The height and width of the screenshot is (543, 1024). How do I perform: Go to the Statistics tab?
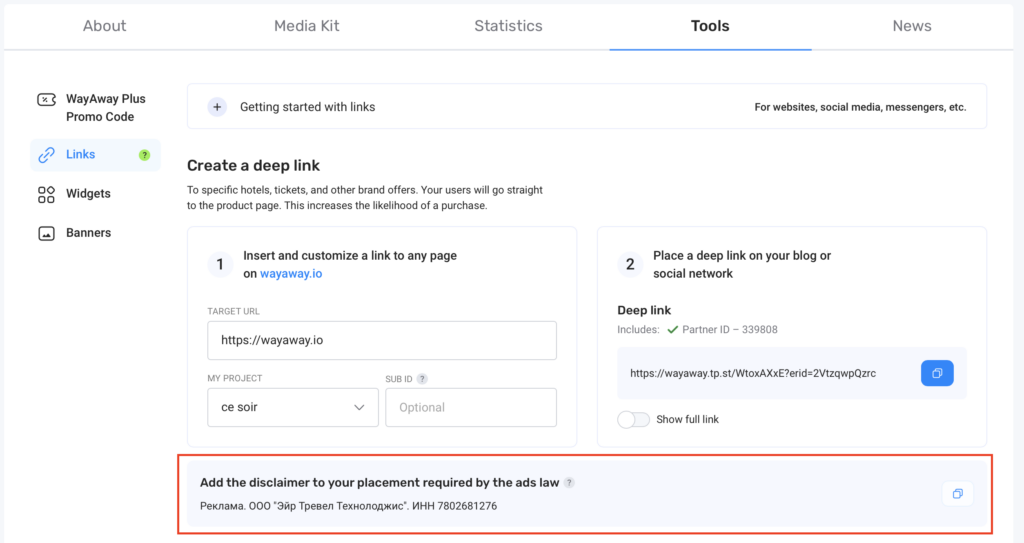tap(508, 26)
